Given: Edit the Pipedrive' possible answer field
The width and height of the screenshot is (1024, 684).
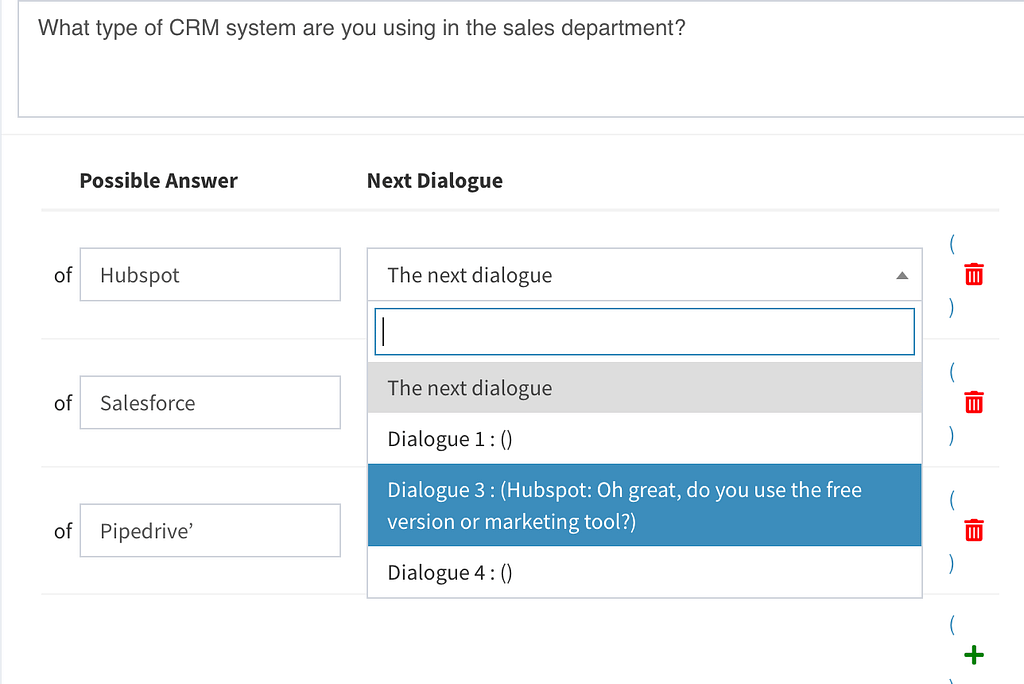Looking at the screenshot, I should (x=210, y=530).
